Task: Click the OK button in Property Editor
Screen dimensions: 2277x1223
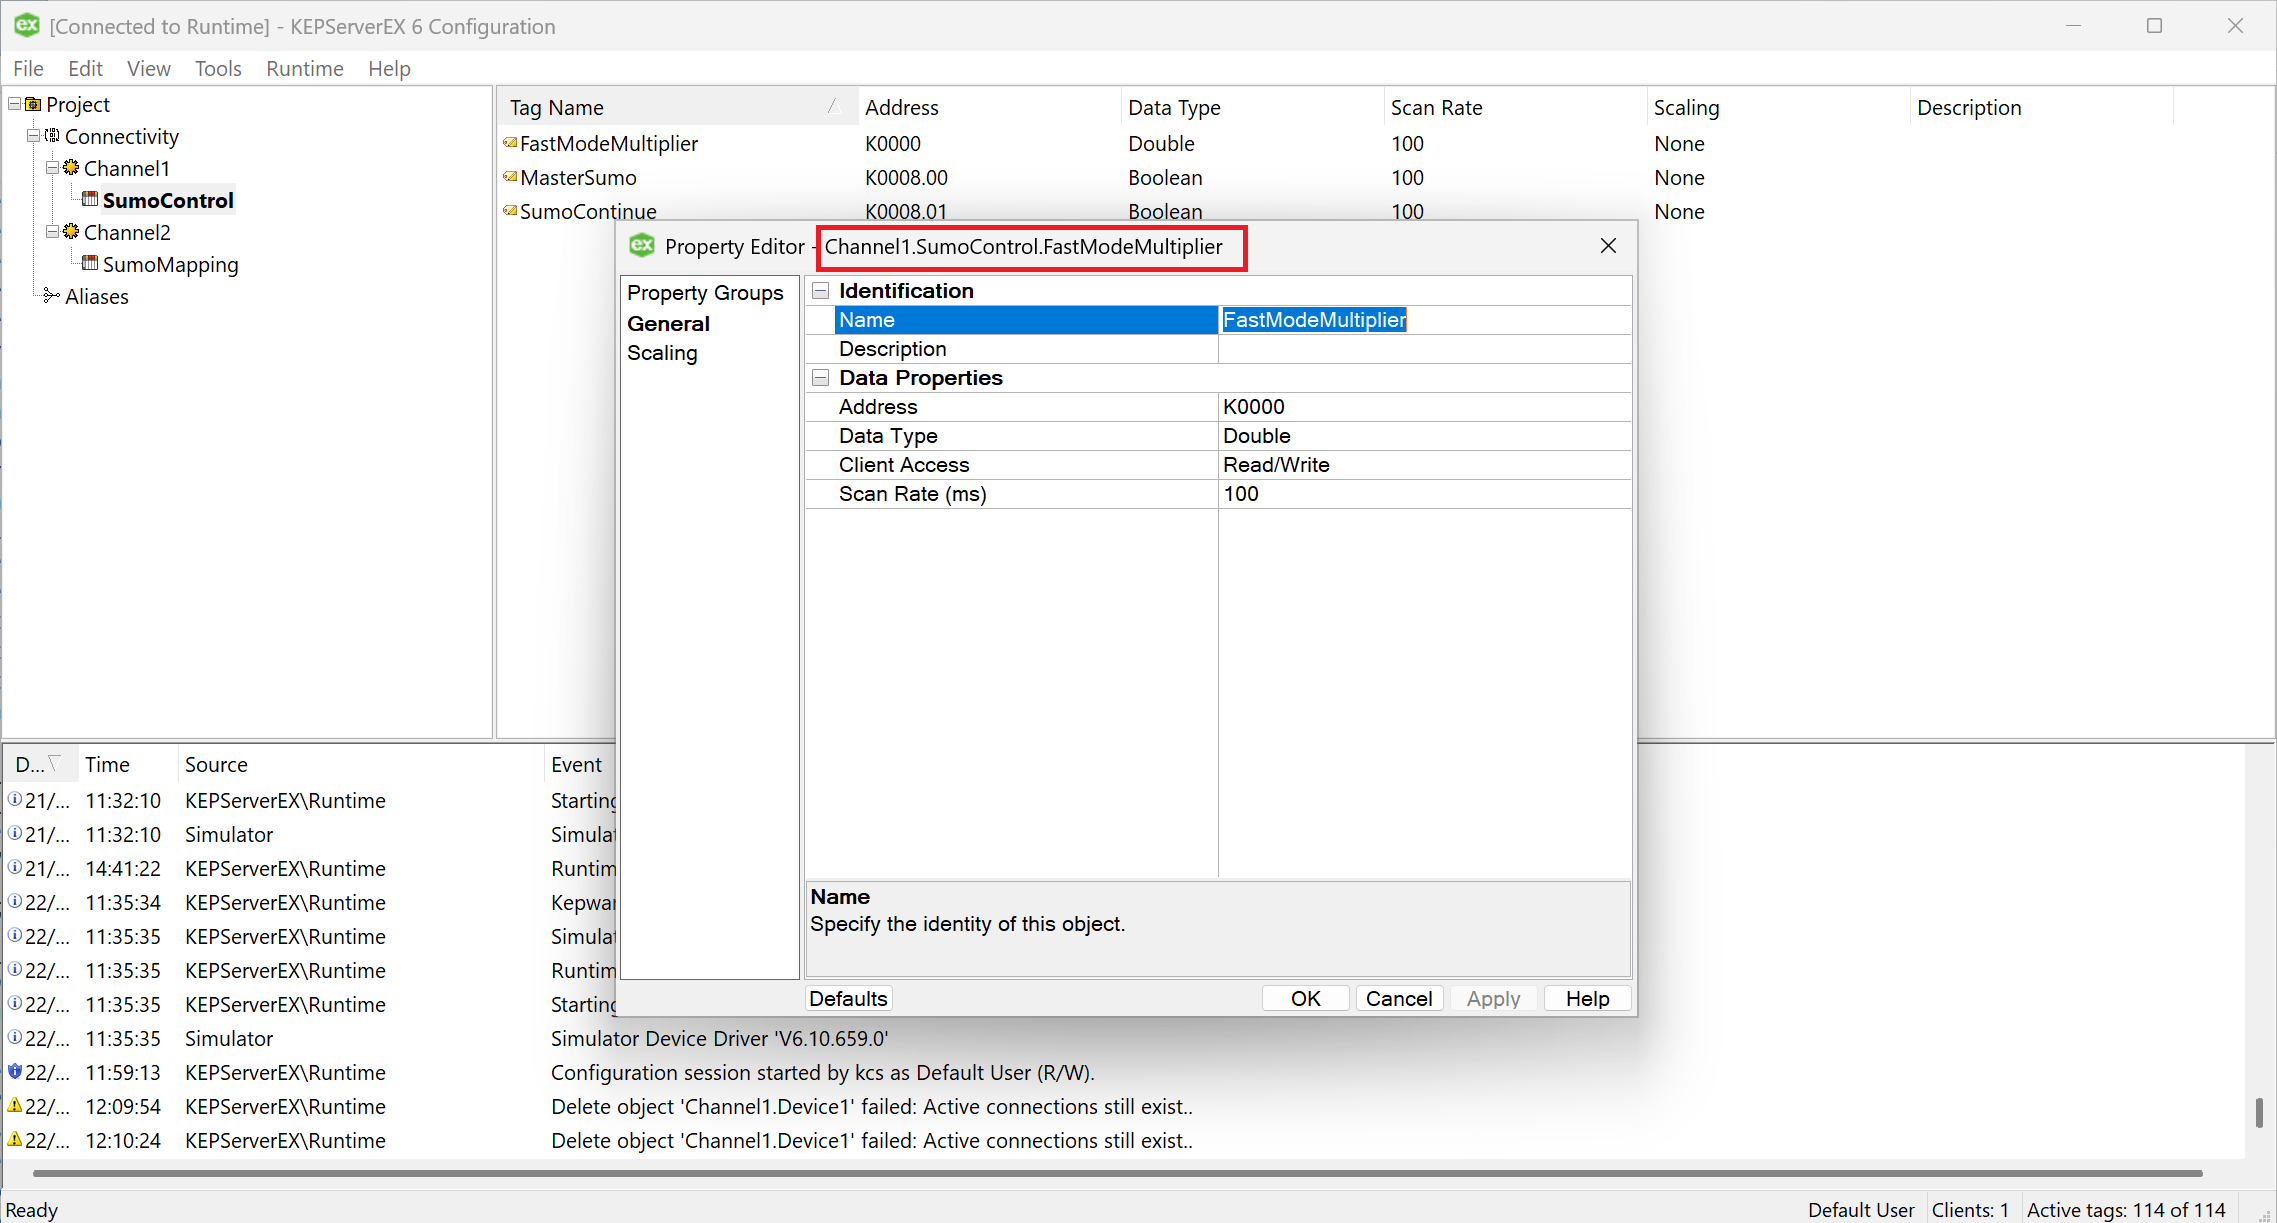Action: (x=1305, y=998)
